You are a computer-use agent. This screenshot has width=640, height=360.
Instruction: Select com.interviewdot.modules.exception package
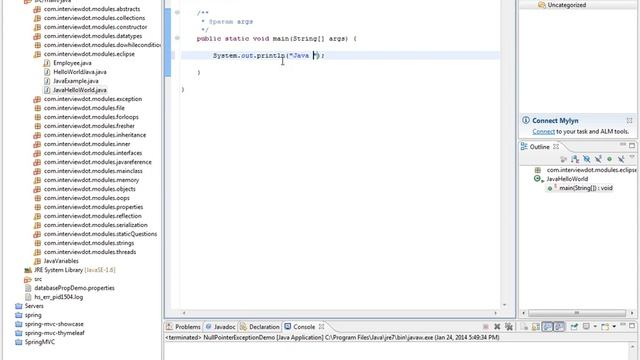93,99
